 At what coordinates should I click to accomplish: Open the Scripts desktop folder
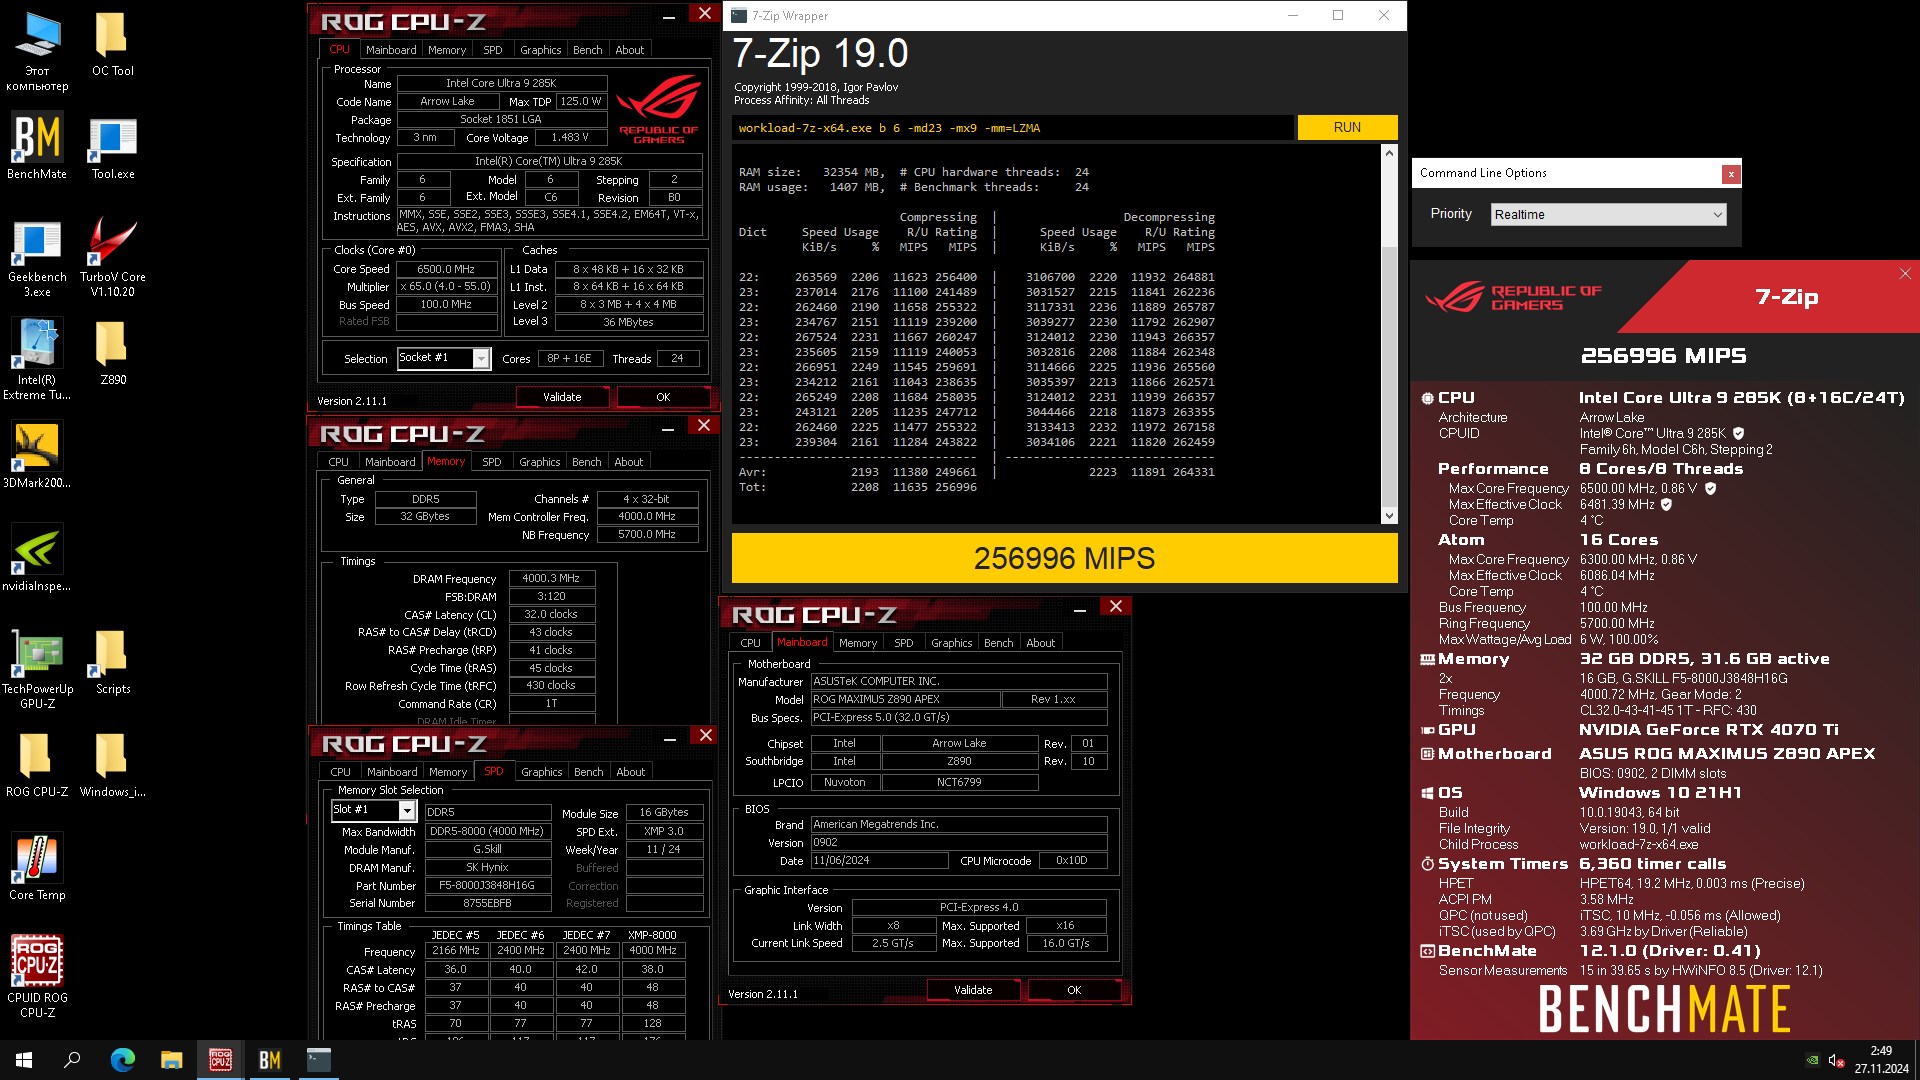[x=112, y=663]
